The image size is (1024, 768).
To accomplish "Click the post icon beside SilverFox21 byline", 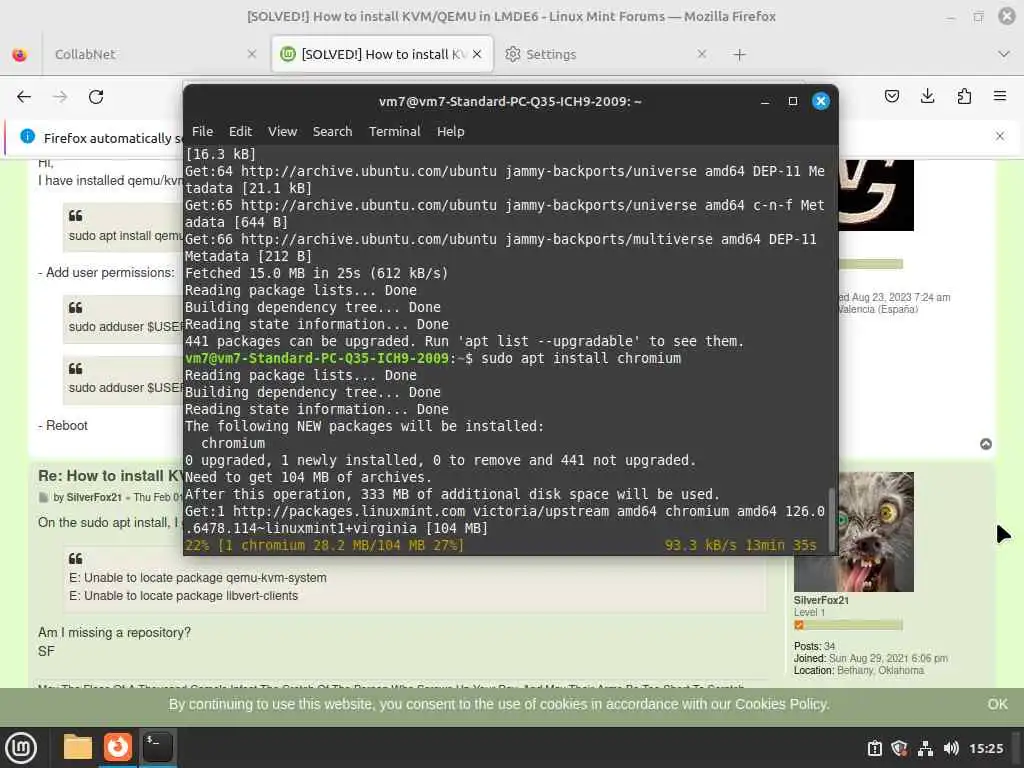I will coord(44,498).
